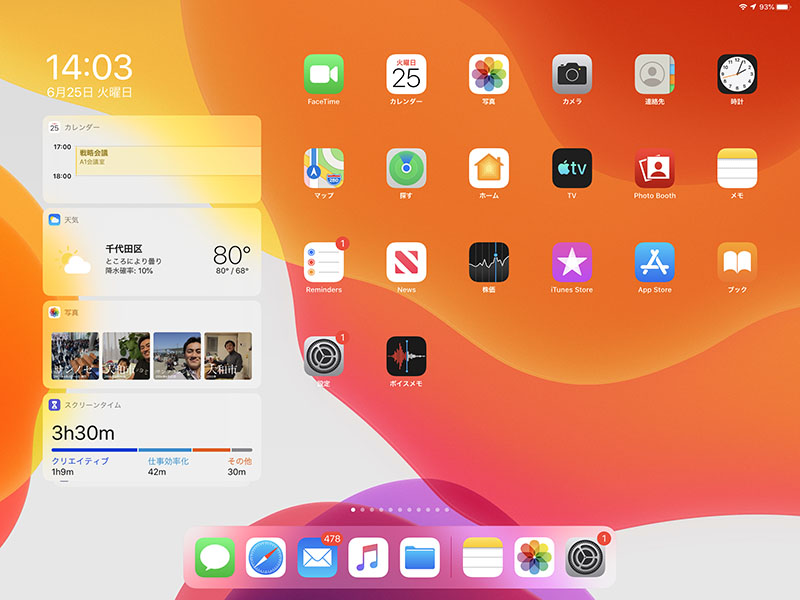Open Settings in the home grid
The width and height of the screenshot is (800, 600).
pos(323,356)
